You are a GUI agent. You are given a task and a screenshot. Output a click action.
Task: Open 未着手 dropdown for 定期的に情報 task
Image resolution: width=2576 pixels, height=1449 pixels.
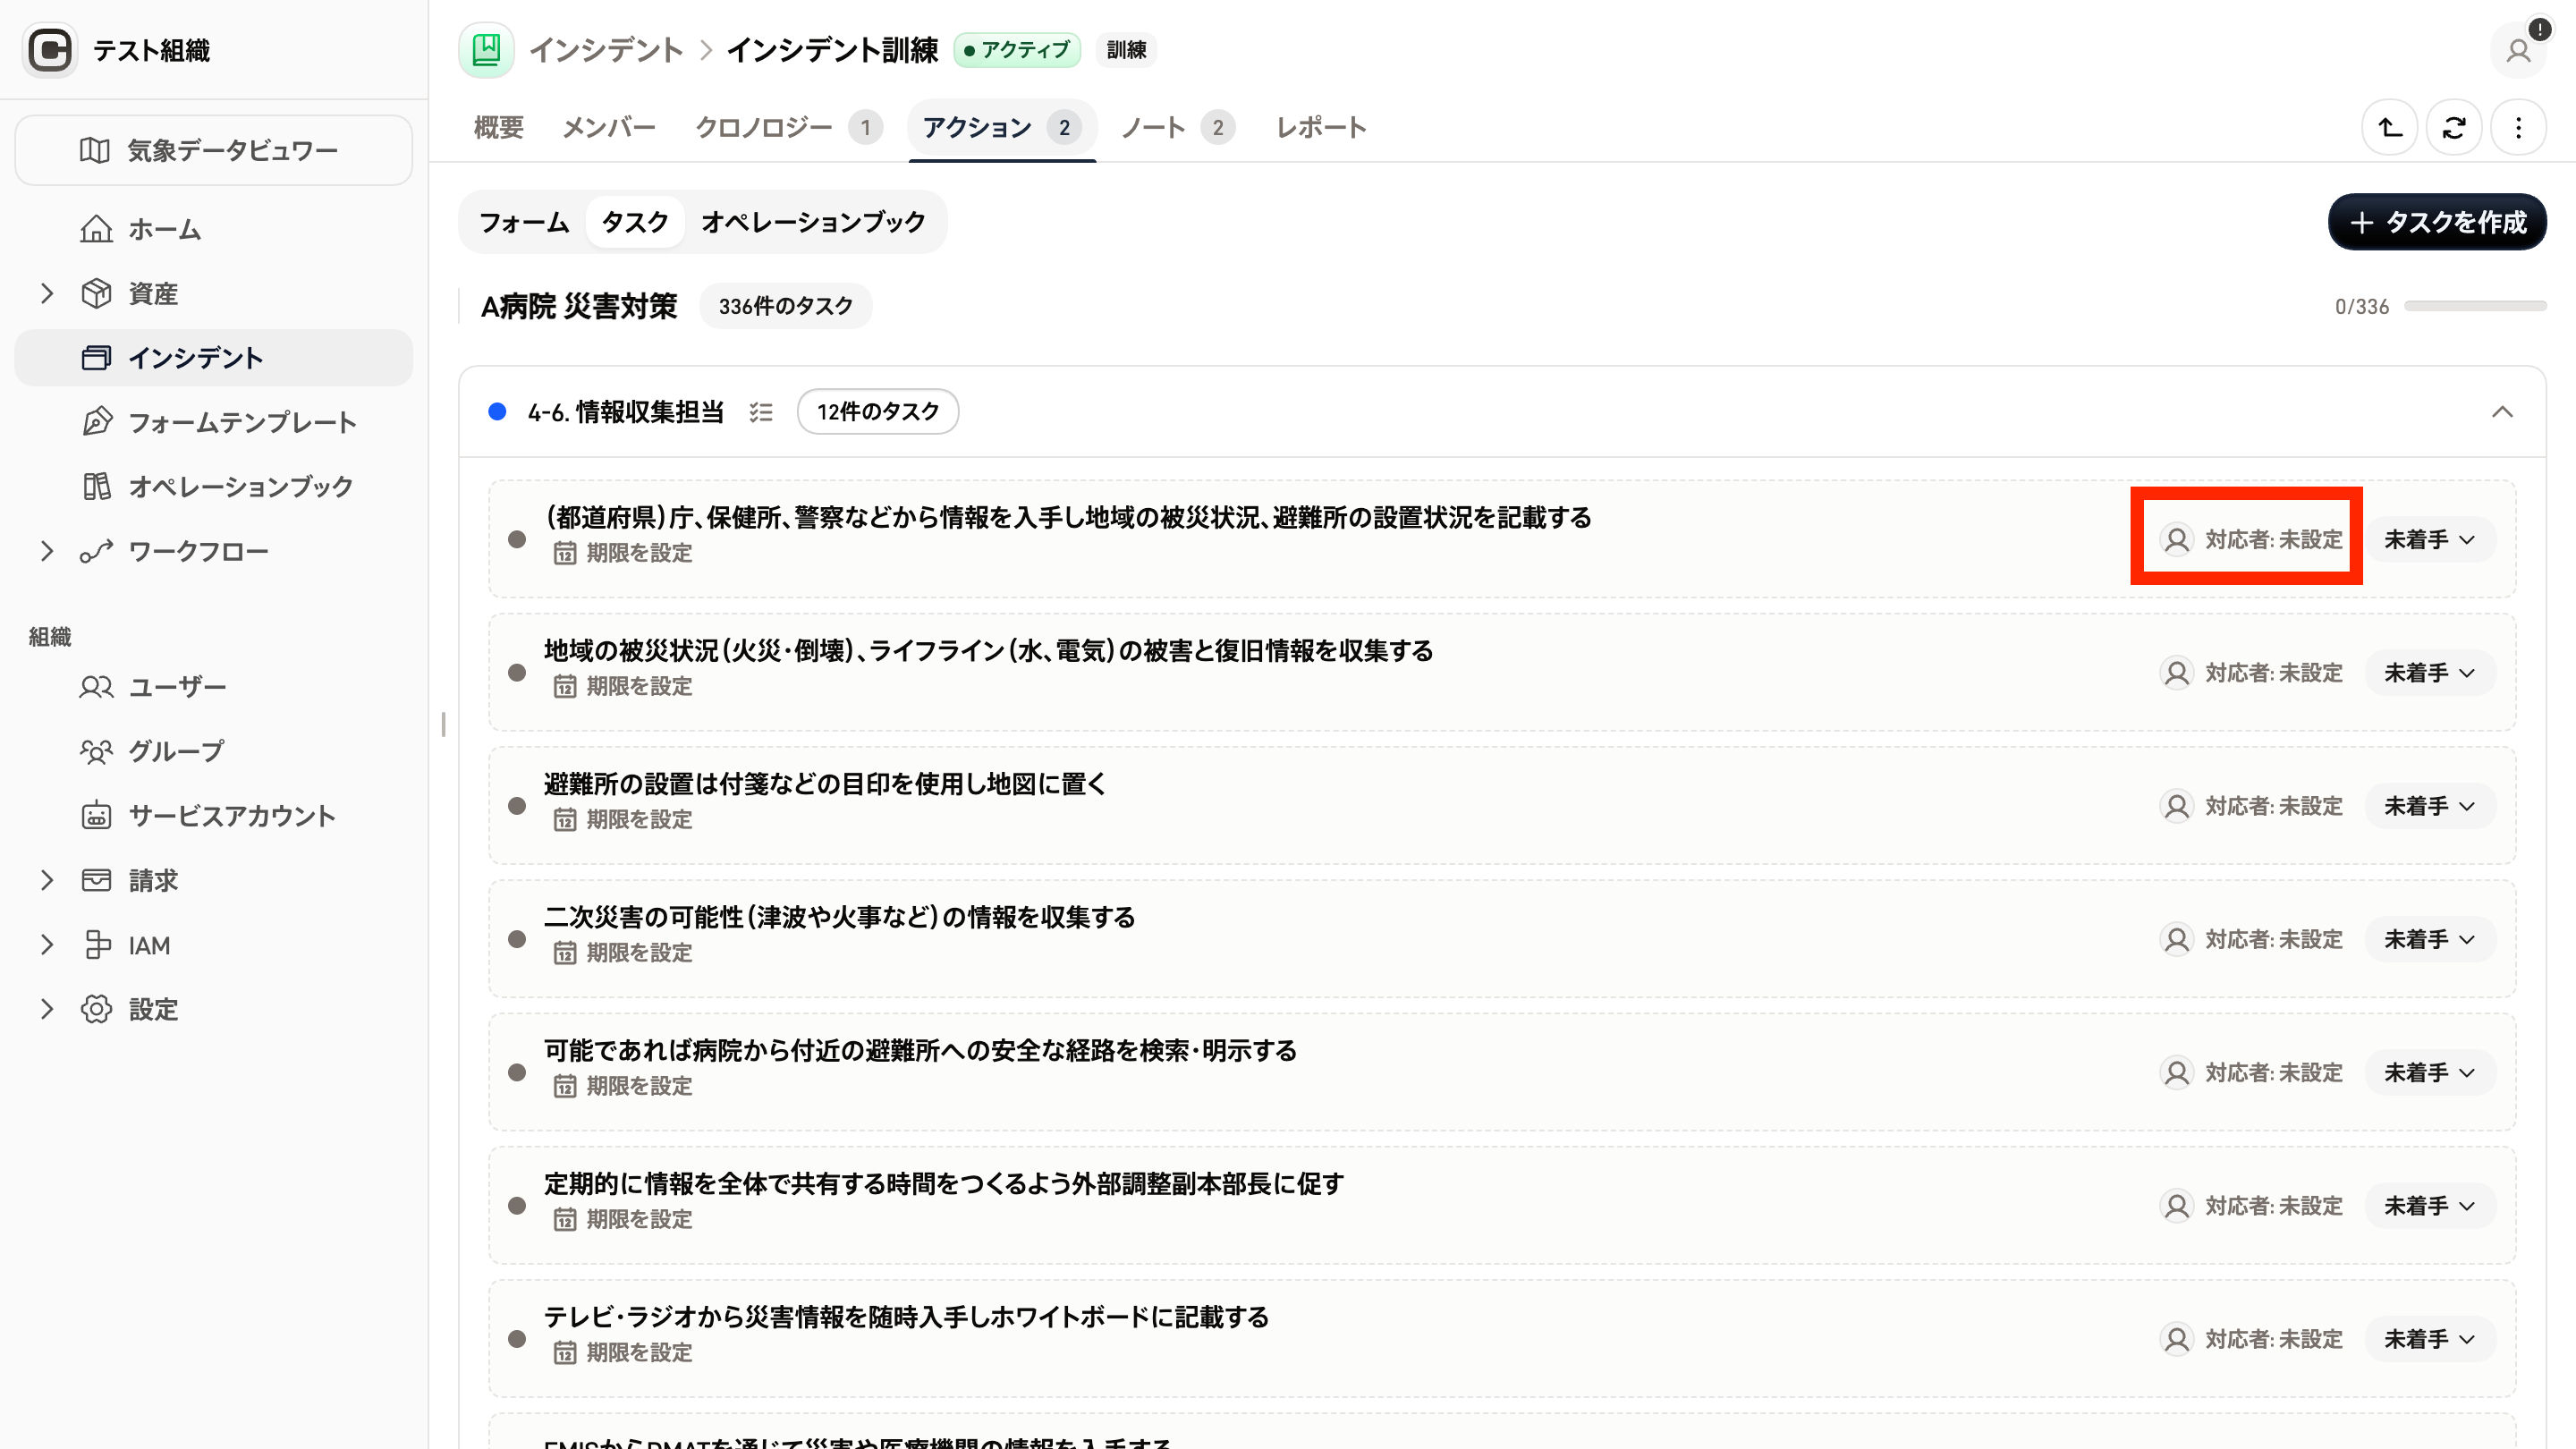point(2430,1205)
